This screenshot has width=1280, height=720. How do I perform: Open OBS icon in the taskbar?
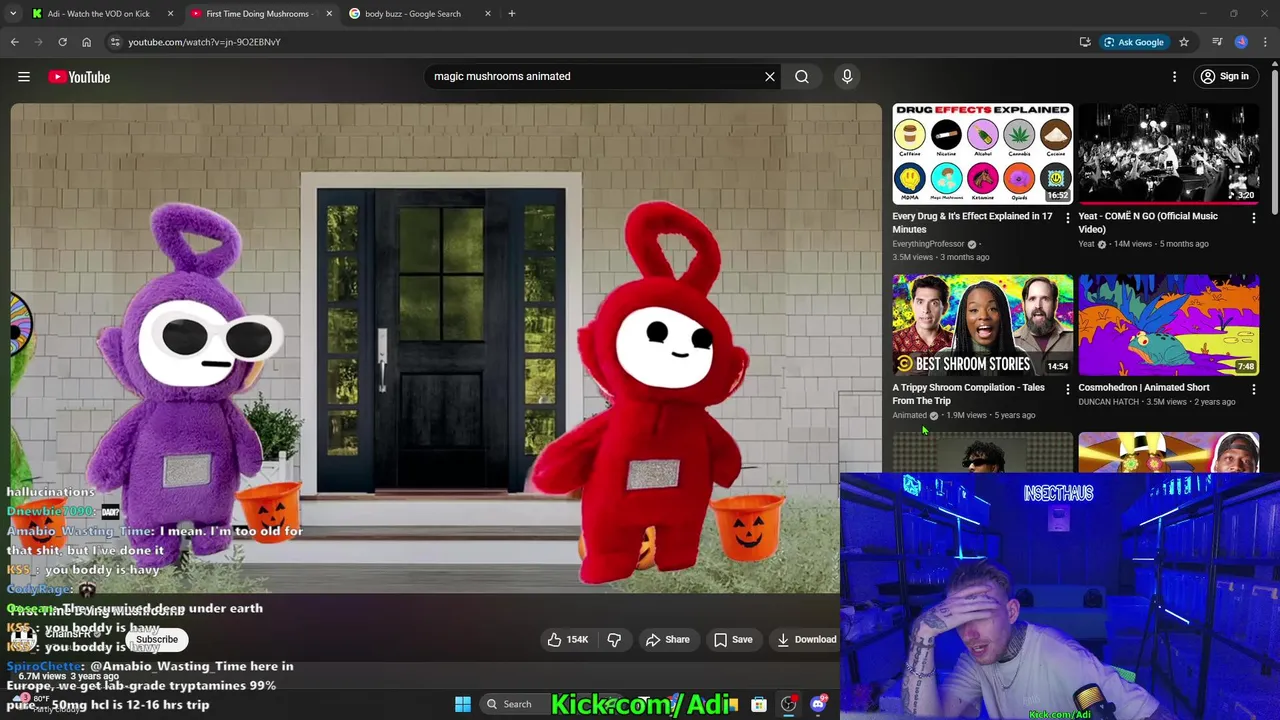point(789,704)
